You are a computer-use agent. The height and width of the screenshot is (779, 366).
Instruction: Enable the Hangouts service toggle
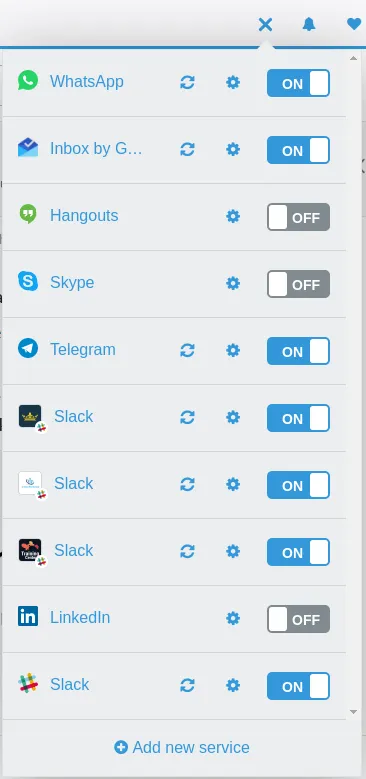click(x=298, y=217)
